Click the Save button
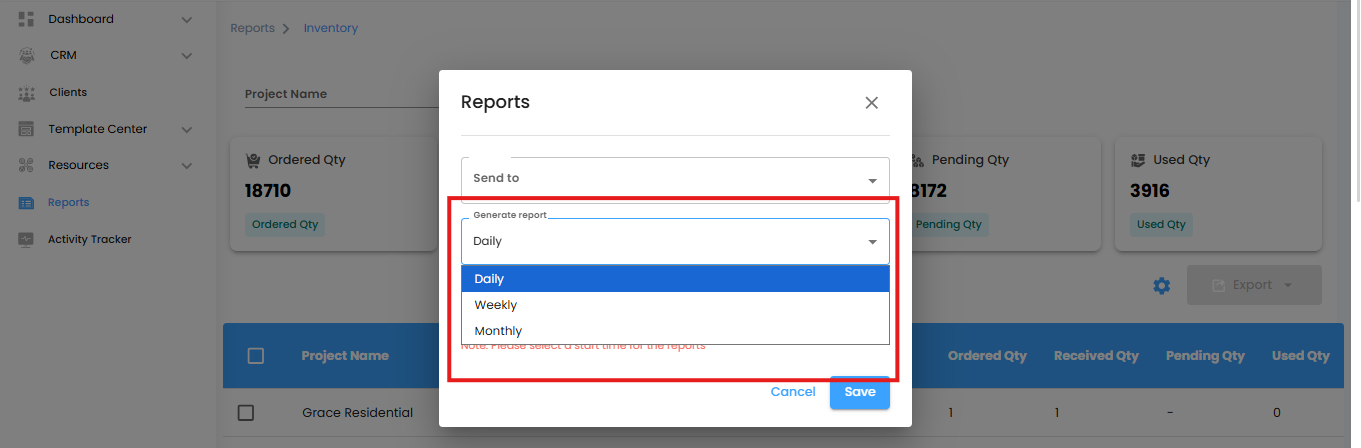Image resolution: width=1361 pixels, height=448 pixels. pos(859,393)
